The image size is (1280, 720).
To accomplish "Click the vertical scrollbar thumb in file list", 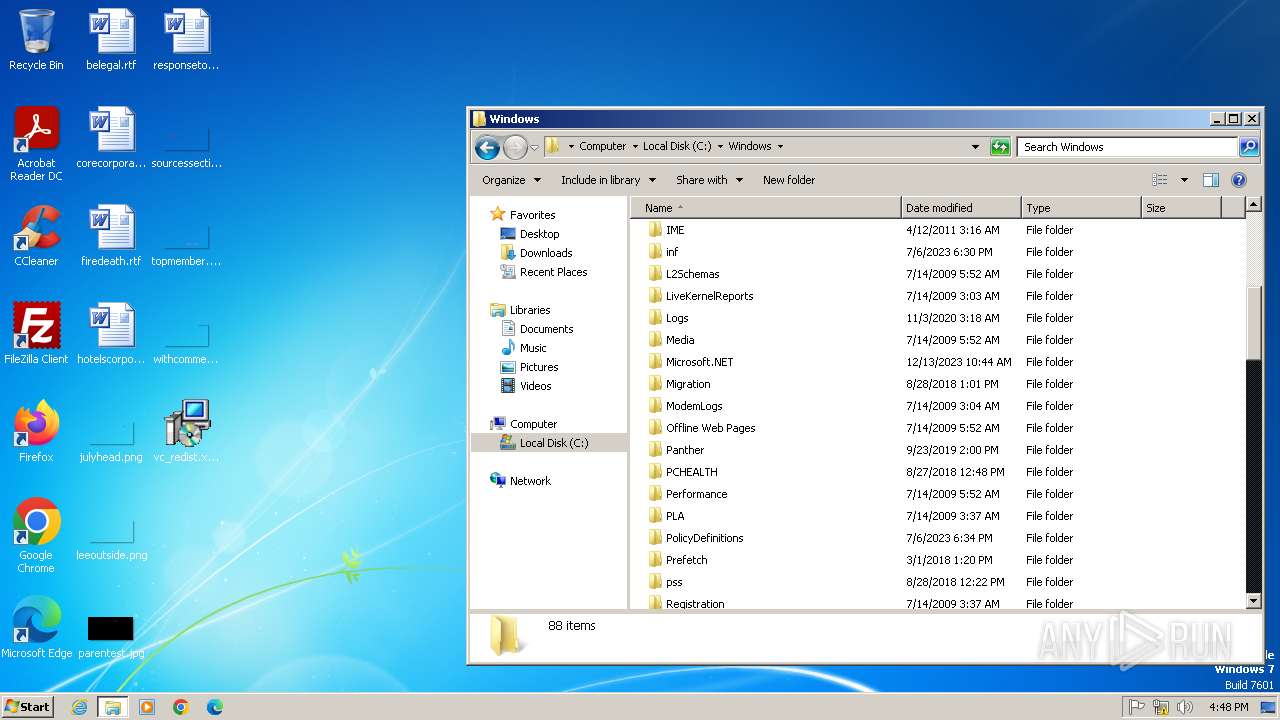I will (x=1254, y=322).
